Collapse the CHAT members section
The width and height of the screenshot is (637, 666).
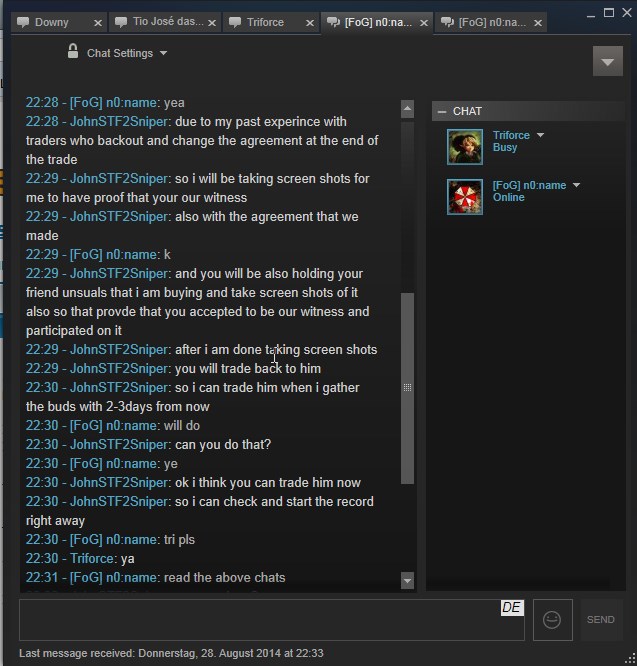442,111
